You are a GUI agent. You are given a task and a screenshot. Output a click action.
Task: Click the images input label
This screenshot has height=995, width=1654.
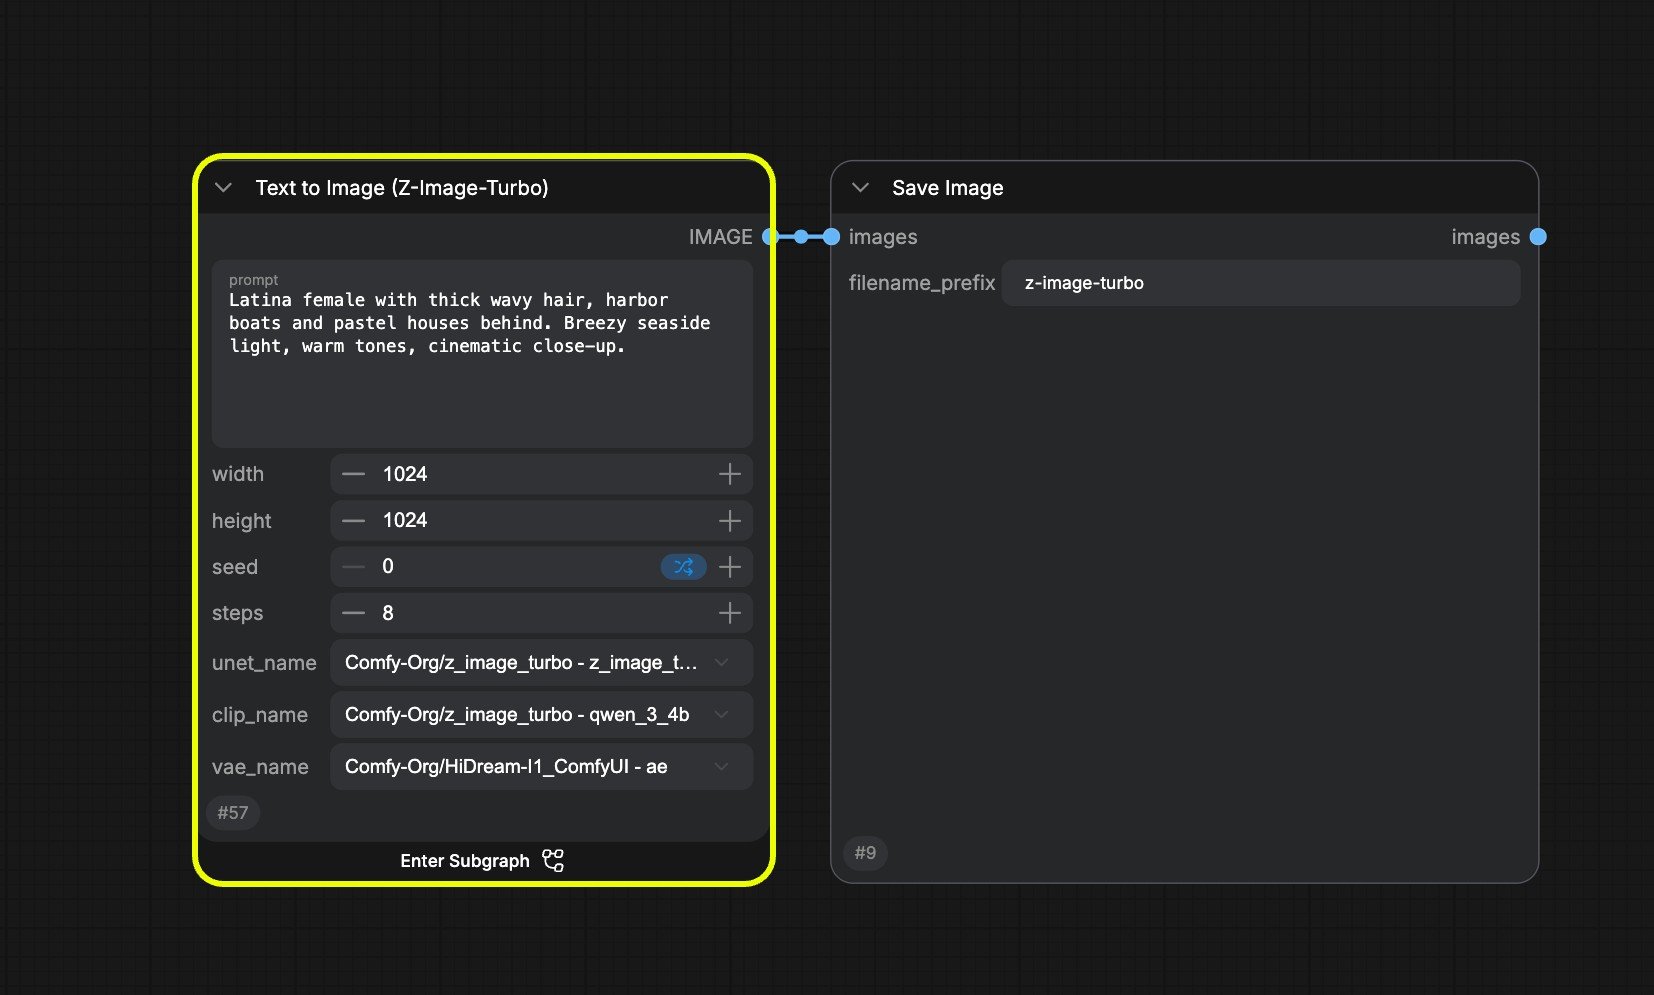883,237
